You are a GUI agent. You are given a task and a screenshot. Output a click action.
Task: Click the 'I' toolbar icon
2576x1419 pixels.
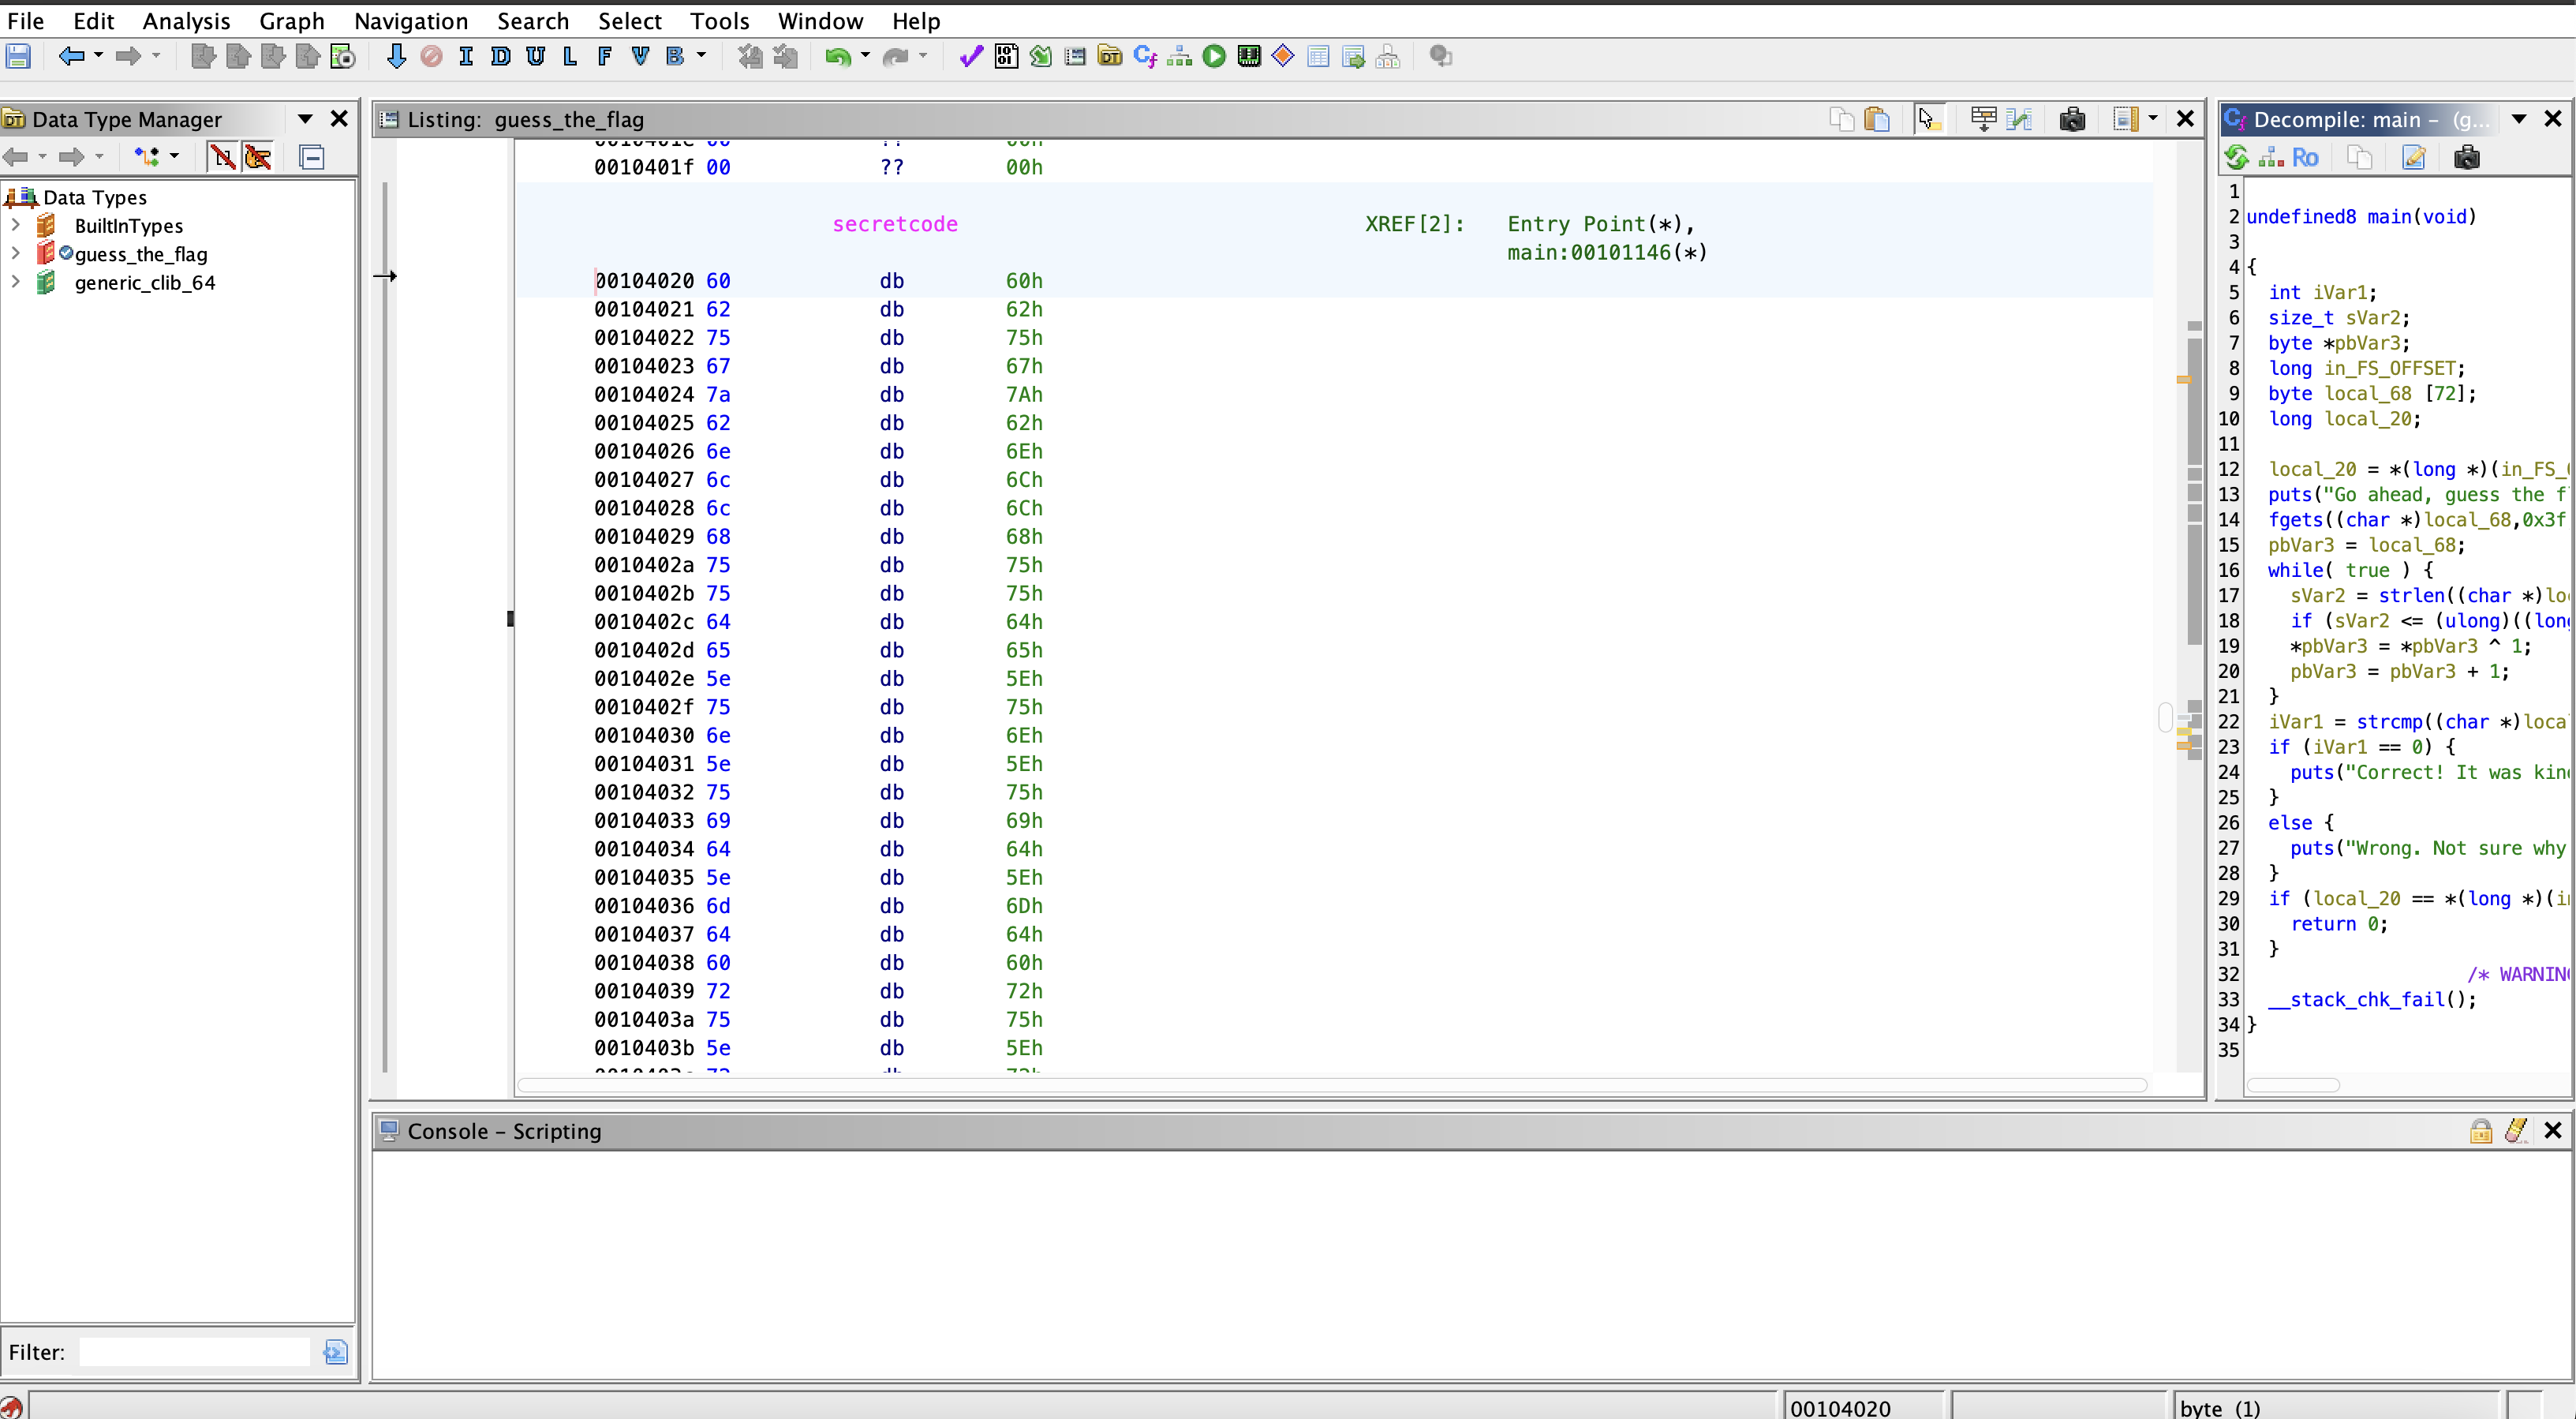click(x=466, y=56)
